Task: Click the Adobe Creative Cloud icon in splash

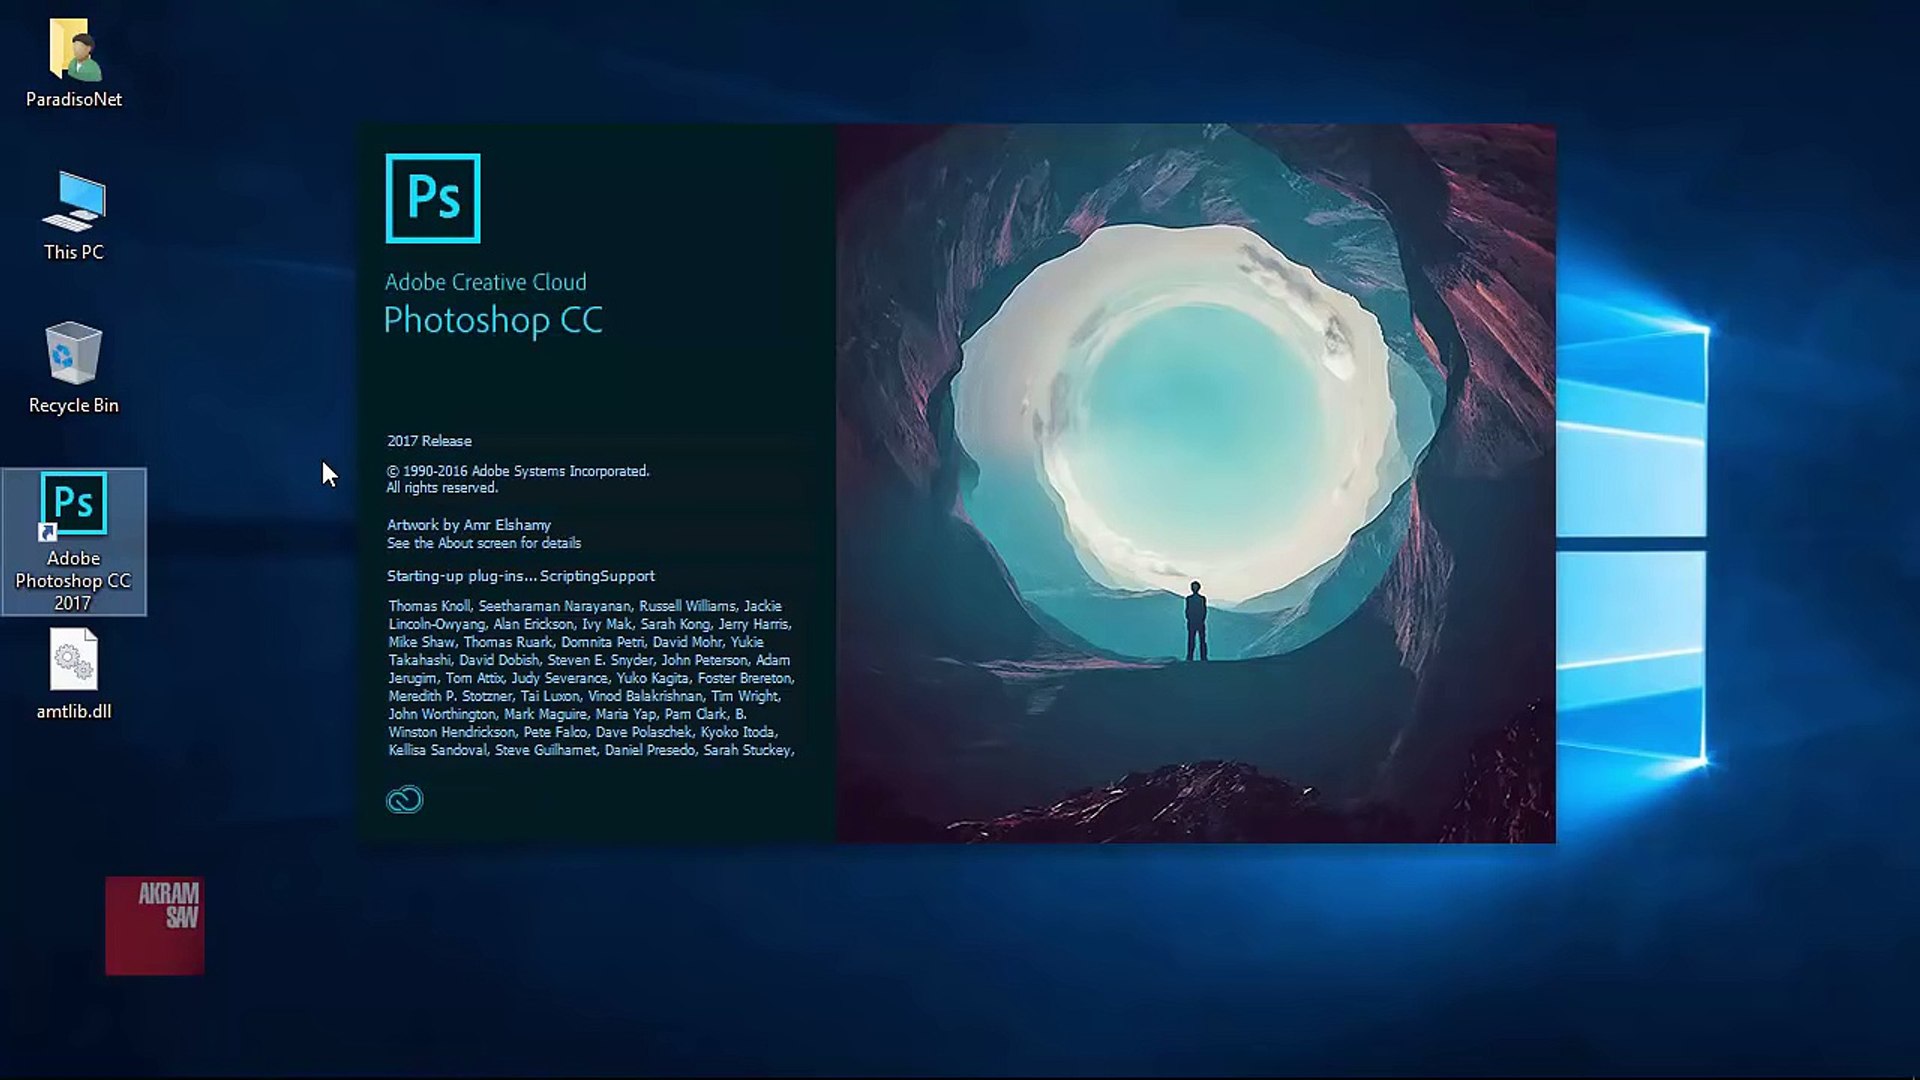Action: [x=405, y=798]
